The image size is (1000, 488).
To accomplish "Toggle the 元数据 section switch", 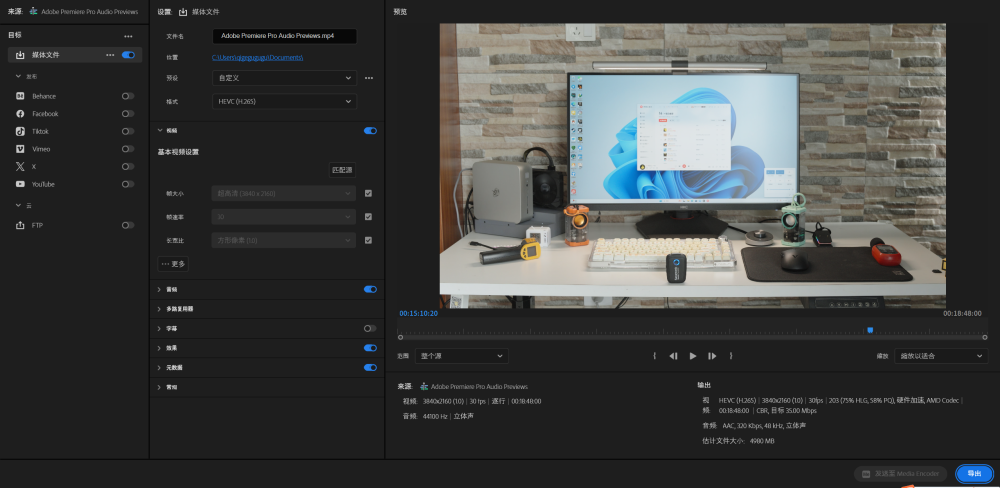I will coord(371,367).
